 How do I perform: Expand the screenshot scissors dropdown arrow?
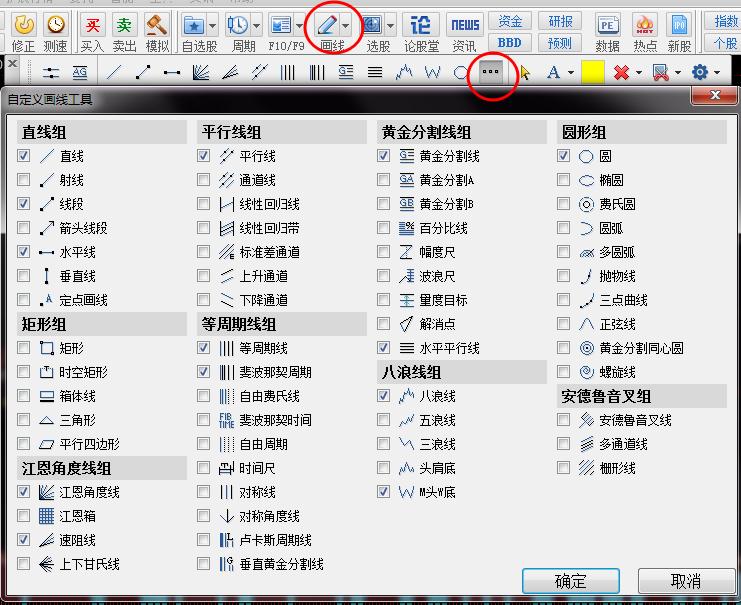point(678,72)
